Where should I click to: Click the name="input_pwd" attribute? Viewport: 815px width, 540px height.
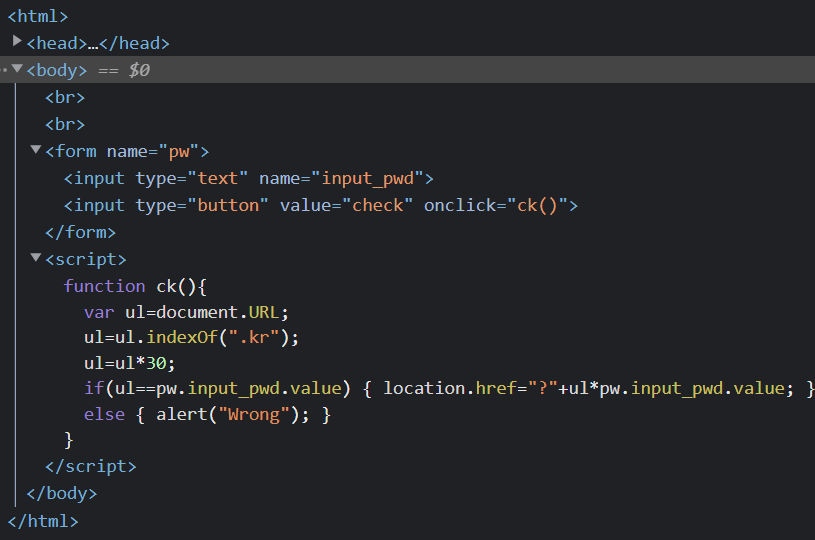(x=341, y=179)
